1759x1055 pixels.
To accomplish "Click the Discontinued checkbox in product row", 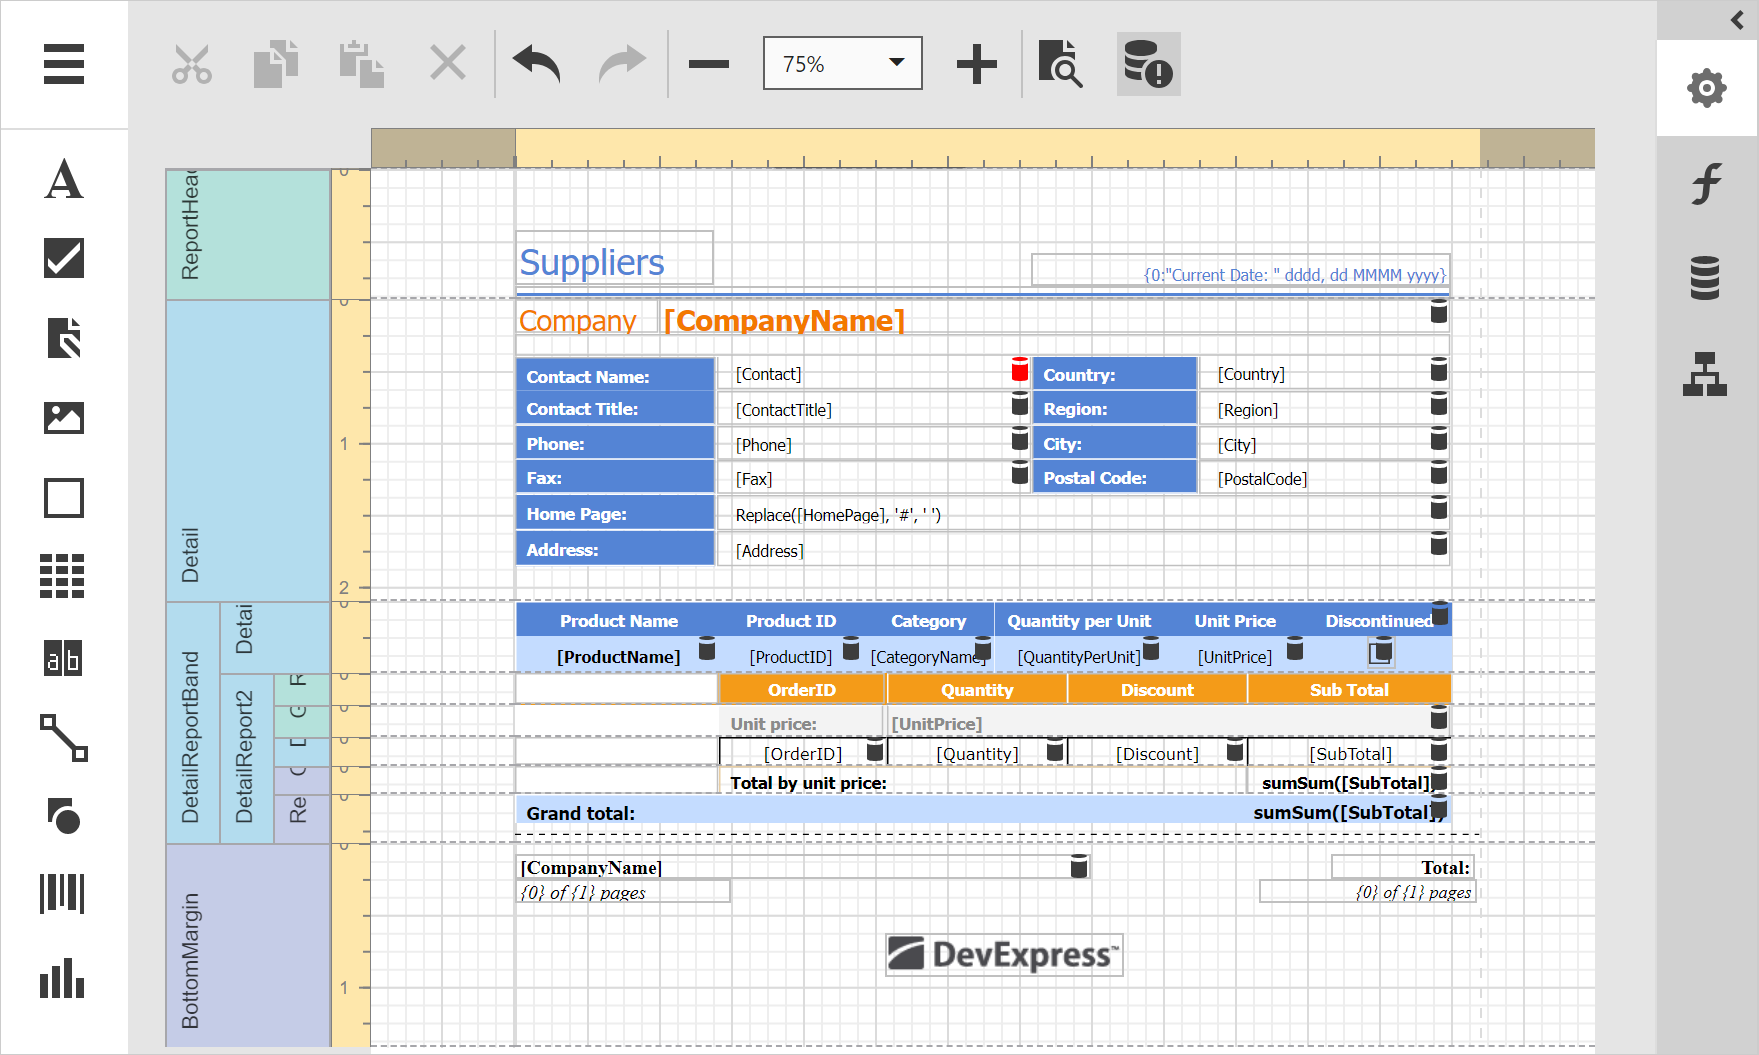I will pyautogui.click(x=1380, y=653).
